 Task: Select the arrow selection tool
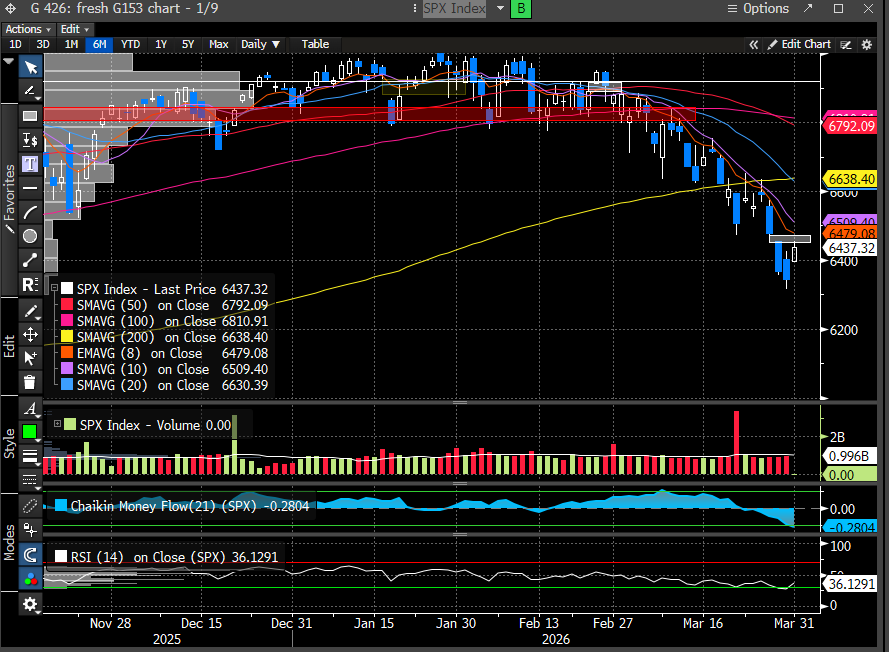30,67
